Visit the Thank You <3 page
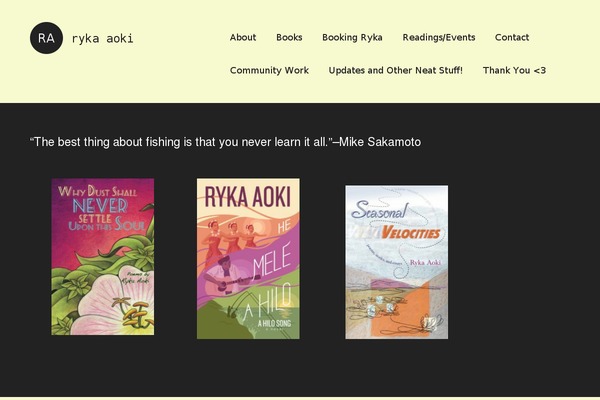The width and height of the screenshot is (600, 400). tap(514, 70)
